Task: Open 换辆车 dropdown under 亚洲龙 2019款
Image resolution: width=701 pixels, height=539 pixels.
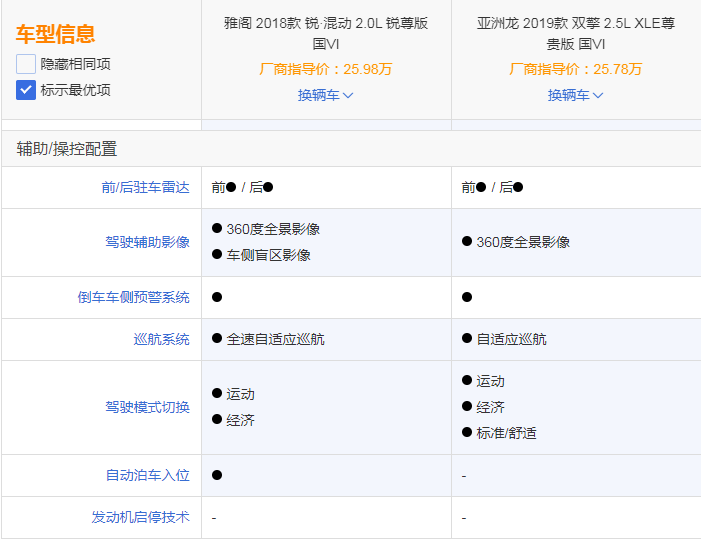Action: click(575, 95)
